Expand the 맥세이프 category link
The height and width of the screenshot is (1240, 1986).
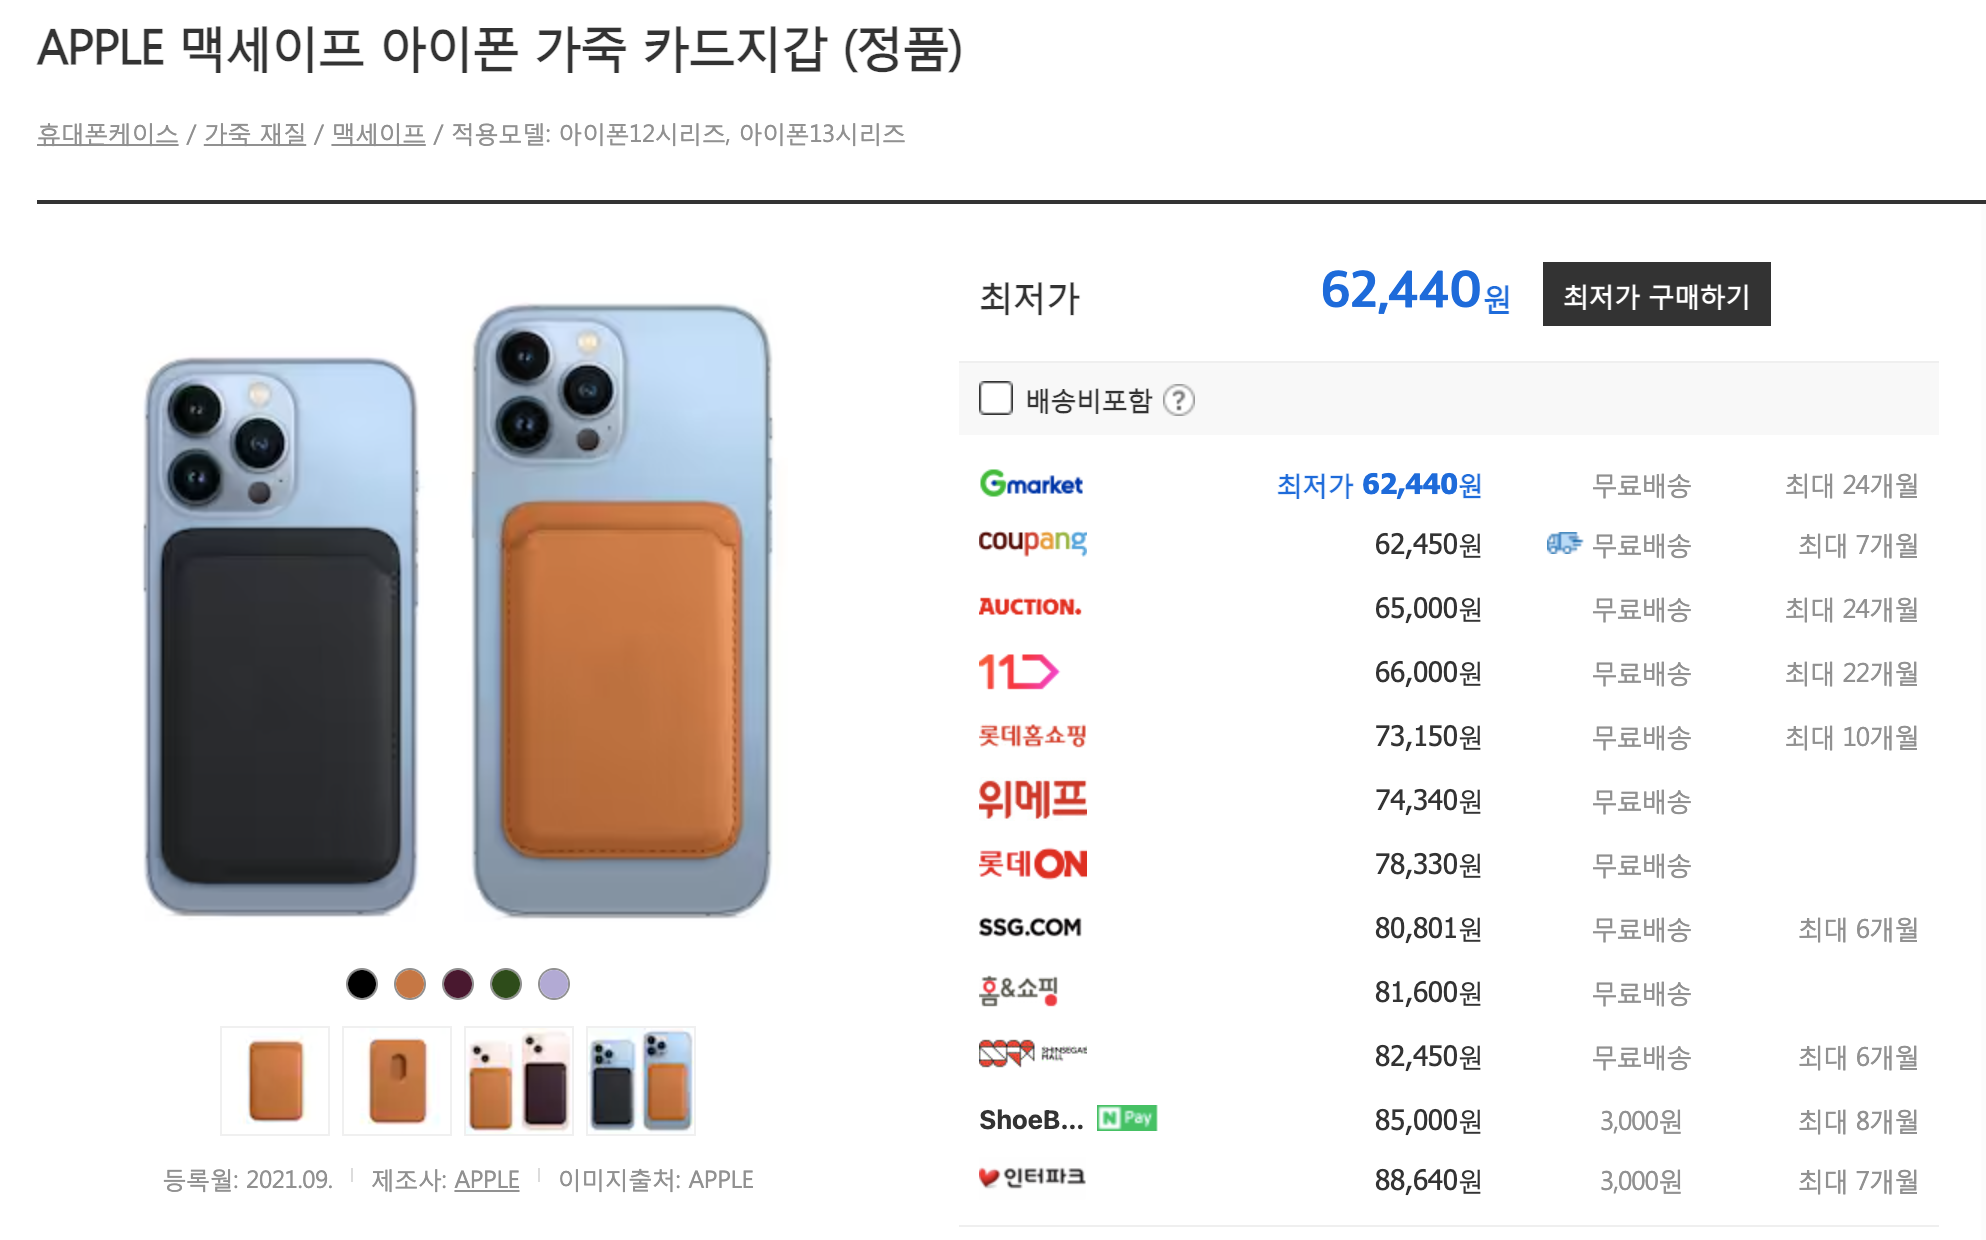pos(376,134)
